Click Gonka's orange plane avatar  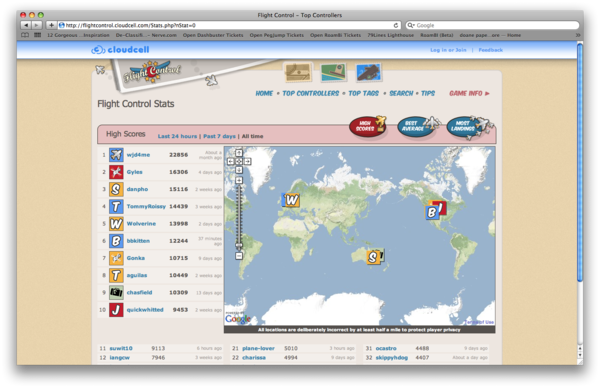pyautogui.click(x=116, y=258)
